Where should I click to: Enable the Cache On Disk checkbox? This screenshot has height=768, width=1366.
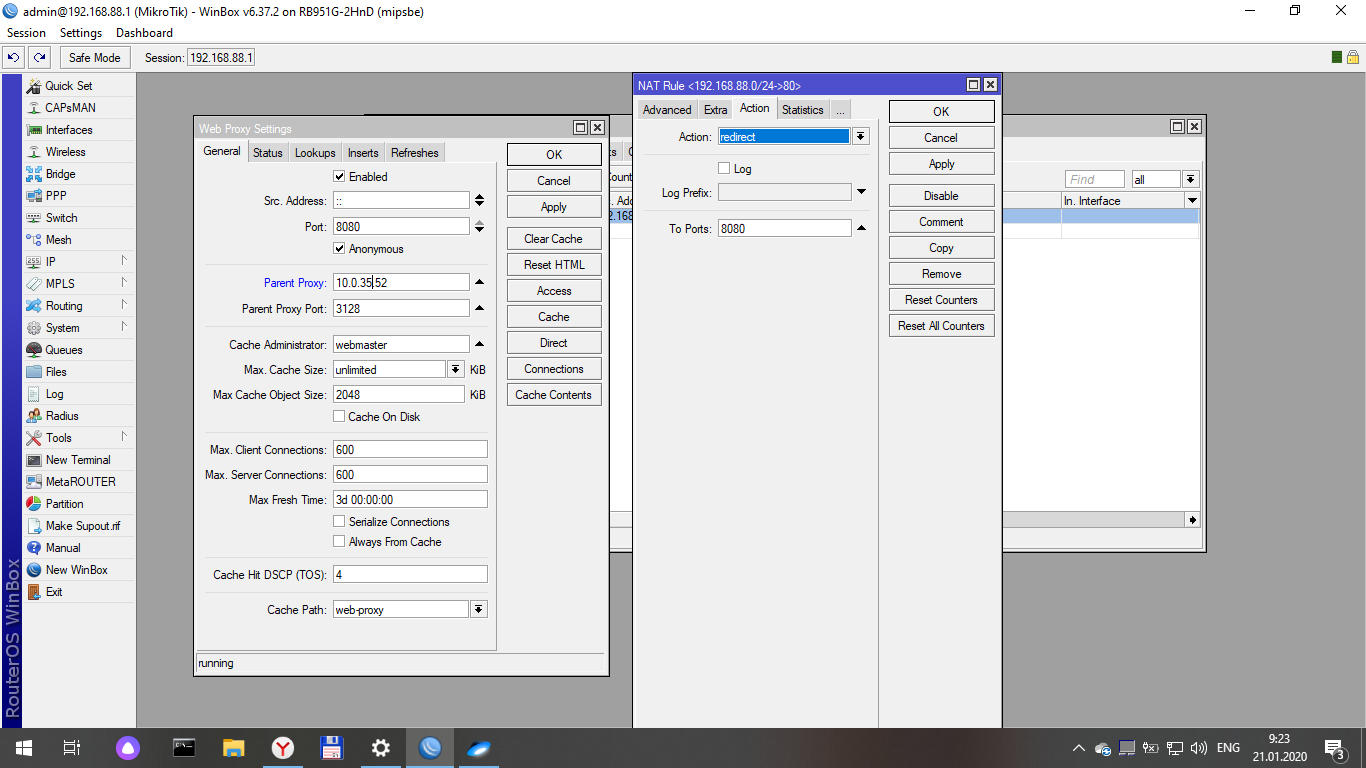[339, 417]
